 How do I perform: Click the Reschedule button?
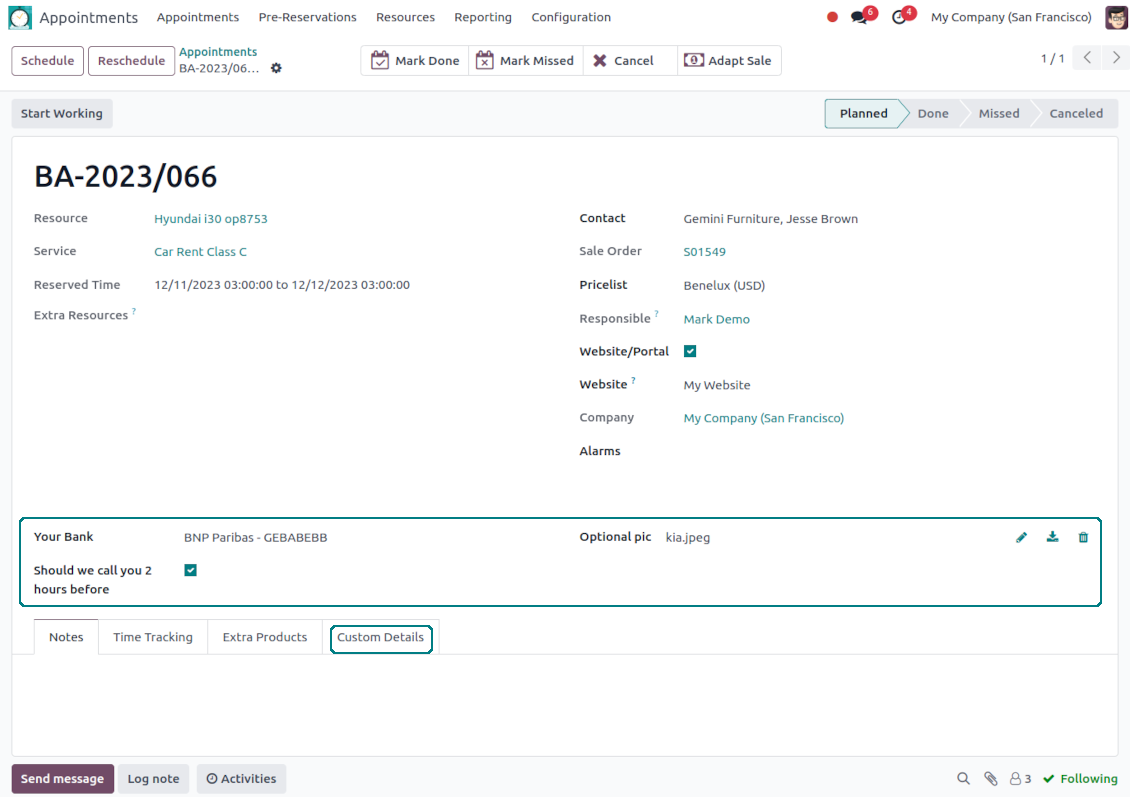[131, 61]
